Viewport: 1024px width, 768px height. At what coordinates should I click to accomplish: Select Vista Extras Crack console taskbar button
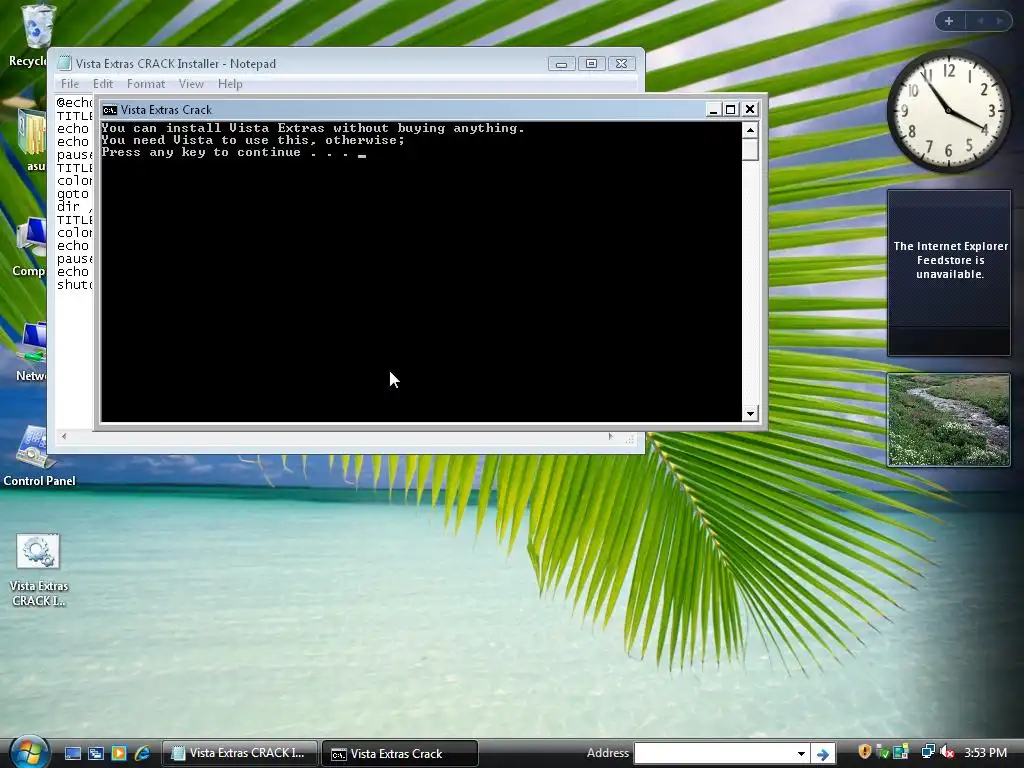400,753
